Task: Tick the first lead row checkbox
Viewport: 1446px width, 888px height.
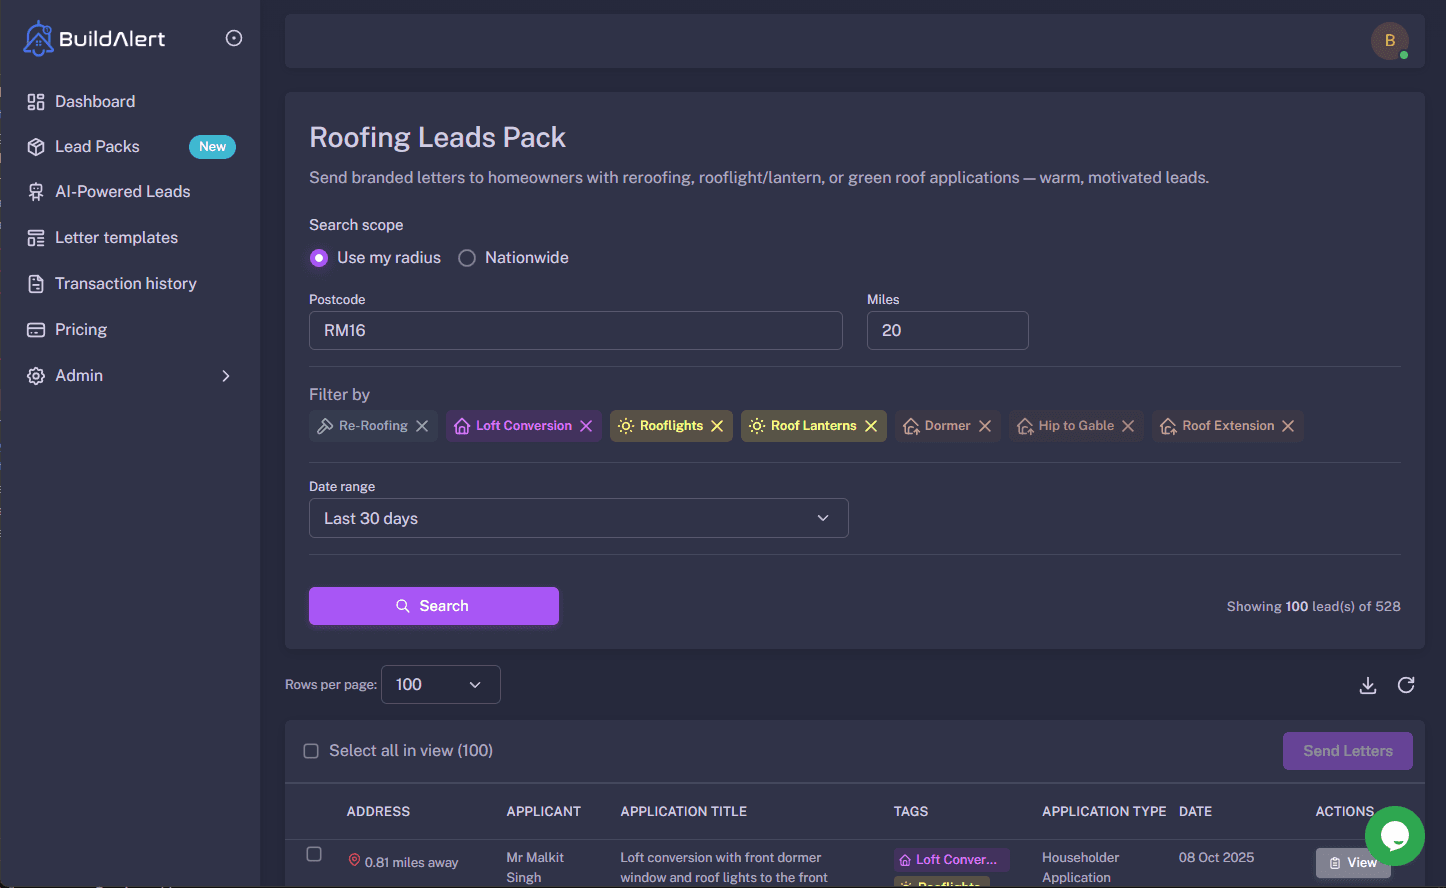Action: point(314,854)
